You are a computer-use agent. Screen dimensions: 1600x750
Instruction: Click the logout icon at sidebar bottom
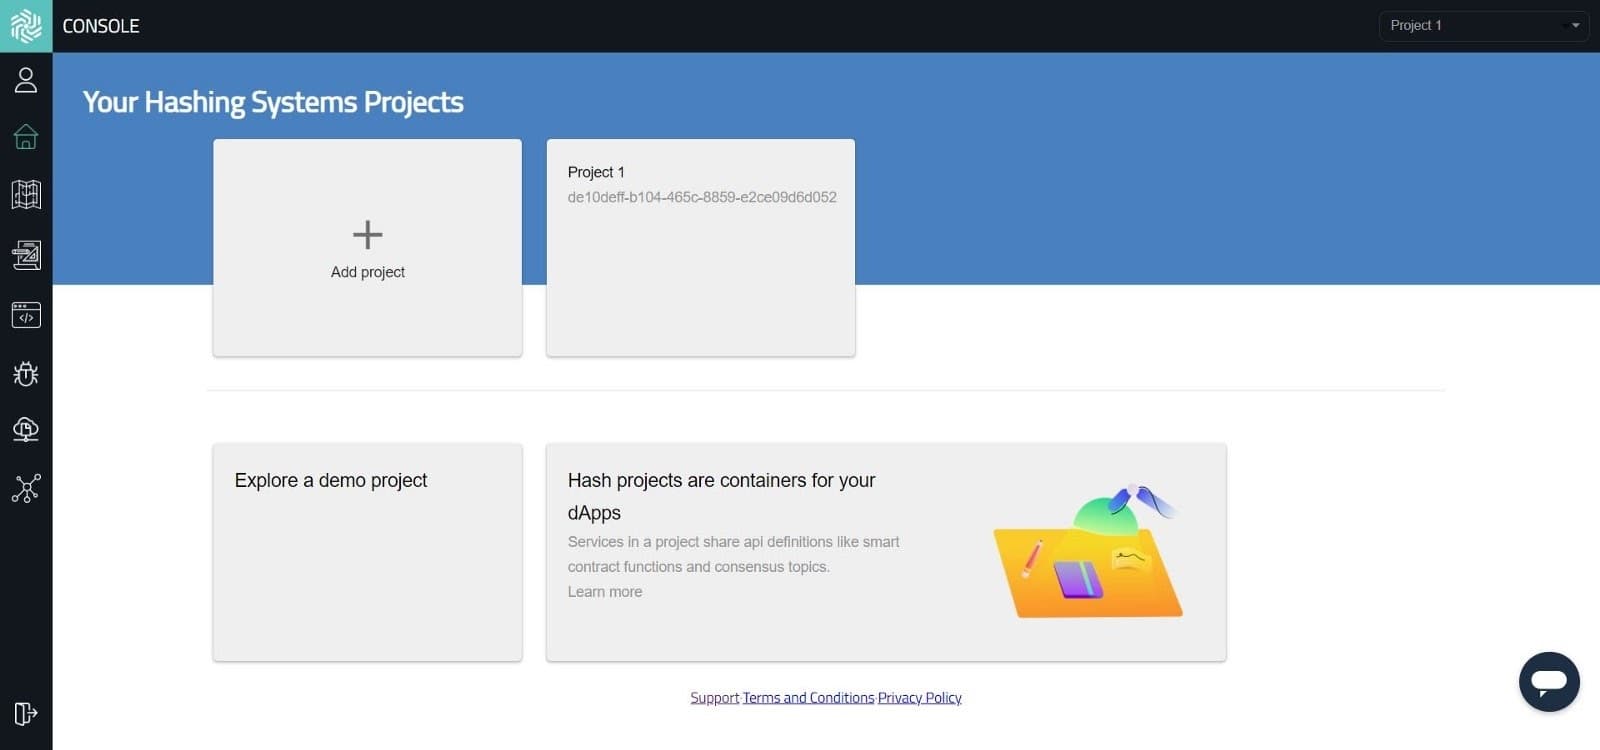pyautogui.click(x=26, y=713)
